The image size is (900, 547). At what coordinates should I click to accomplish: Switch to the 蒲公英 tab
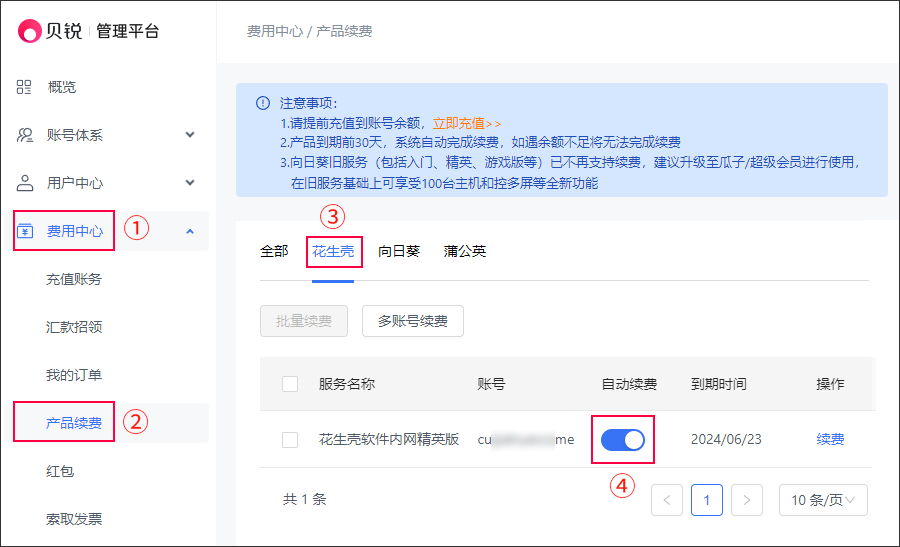465,251
